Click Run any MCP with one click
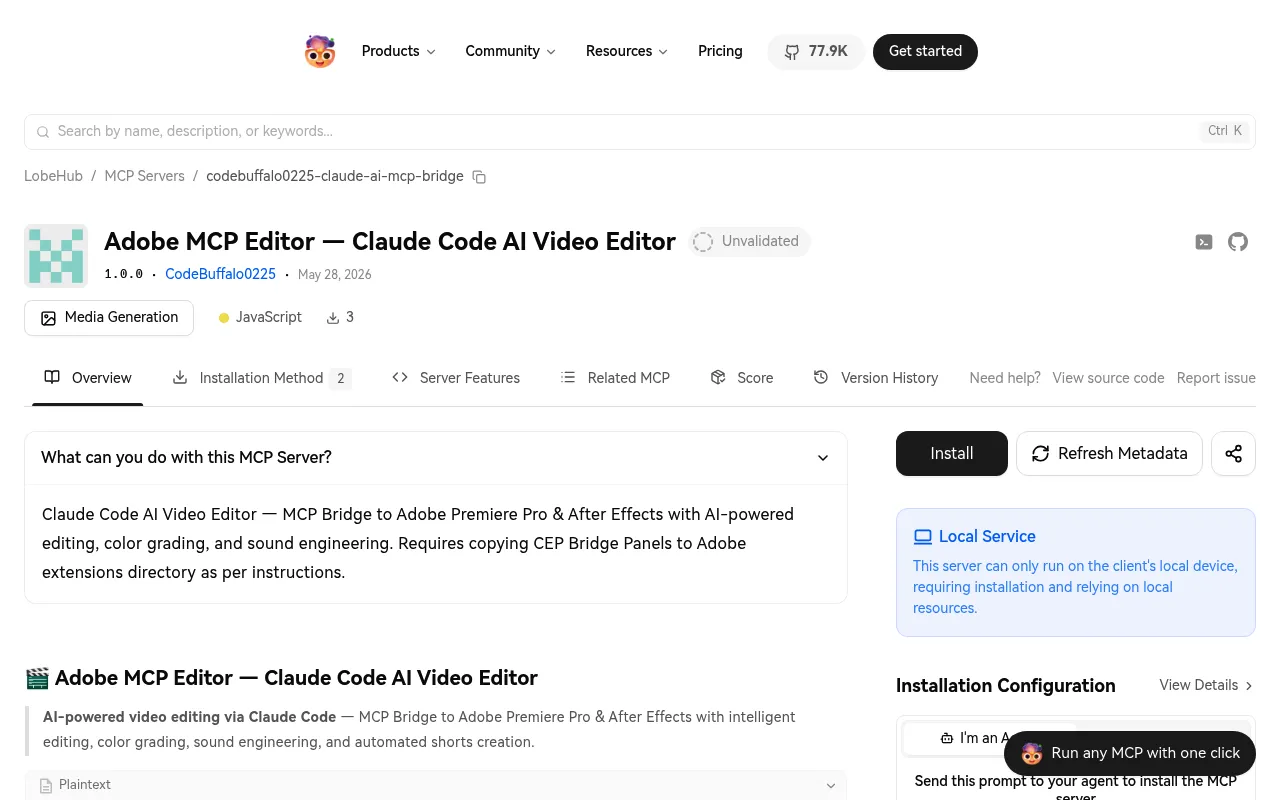The height and width of the screenshot is (800, 1280). click(x=1130, y=753)
